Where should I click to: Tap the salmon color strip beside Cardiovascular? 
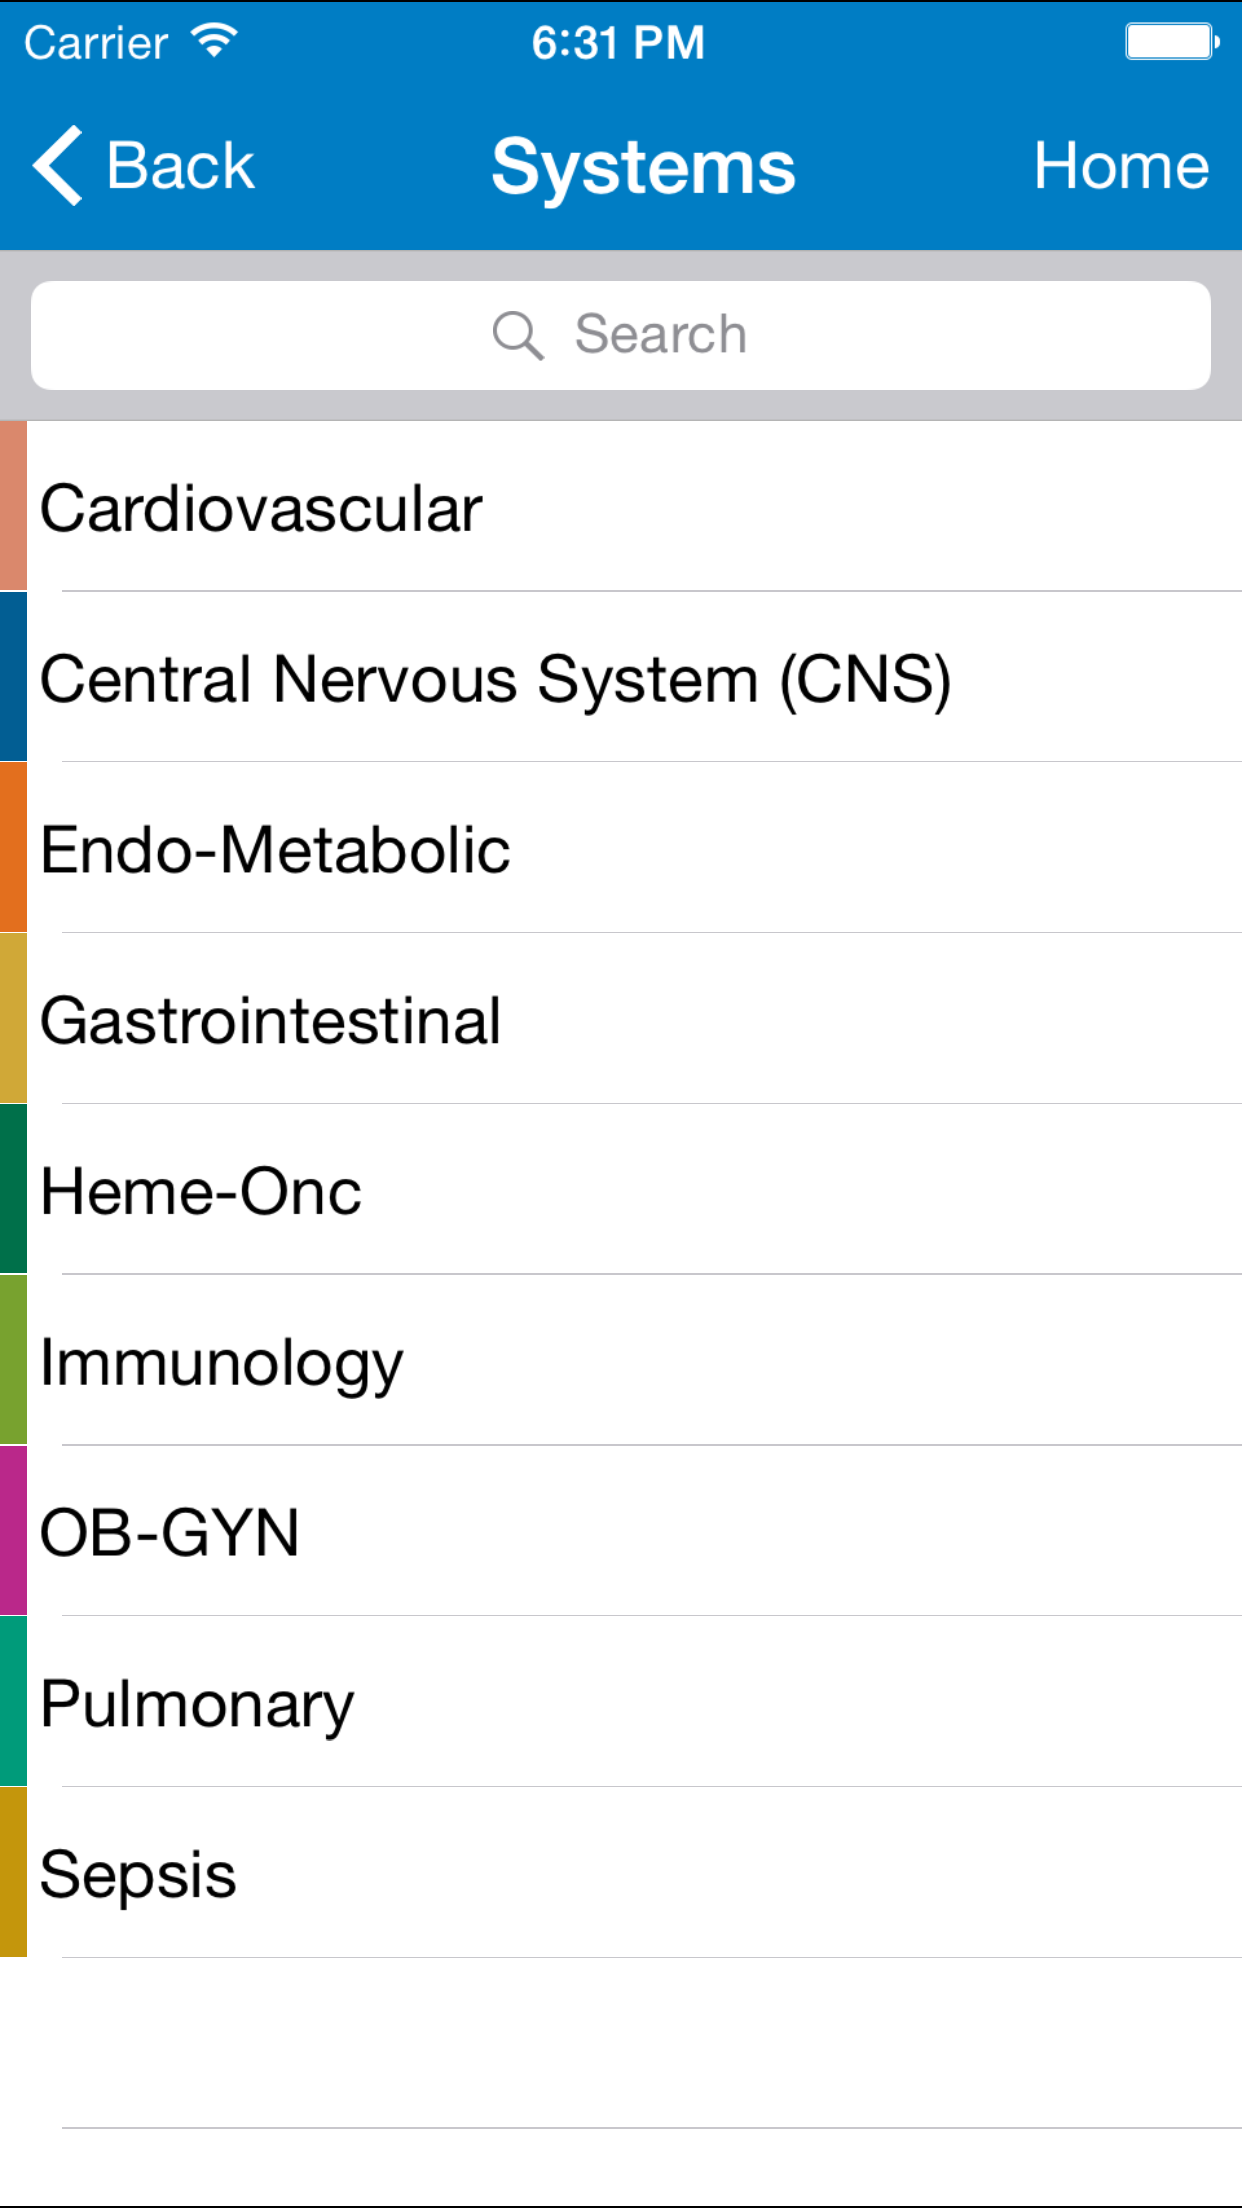coord(13,506)
